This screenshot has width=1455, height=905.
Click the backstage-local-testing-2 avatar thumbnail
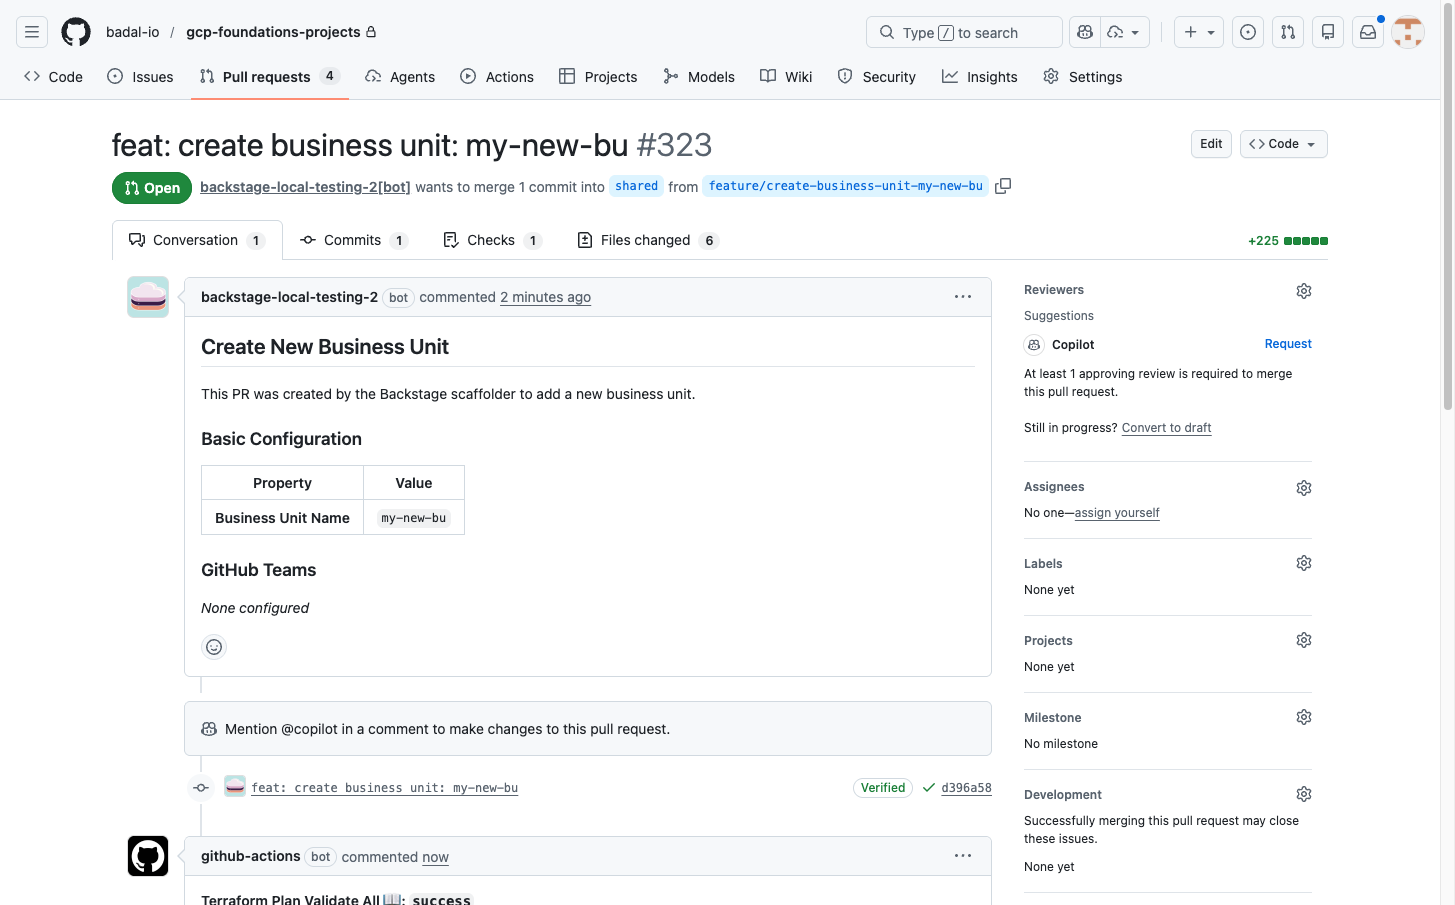(x=148, y=297)
